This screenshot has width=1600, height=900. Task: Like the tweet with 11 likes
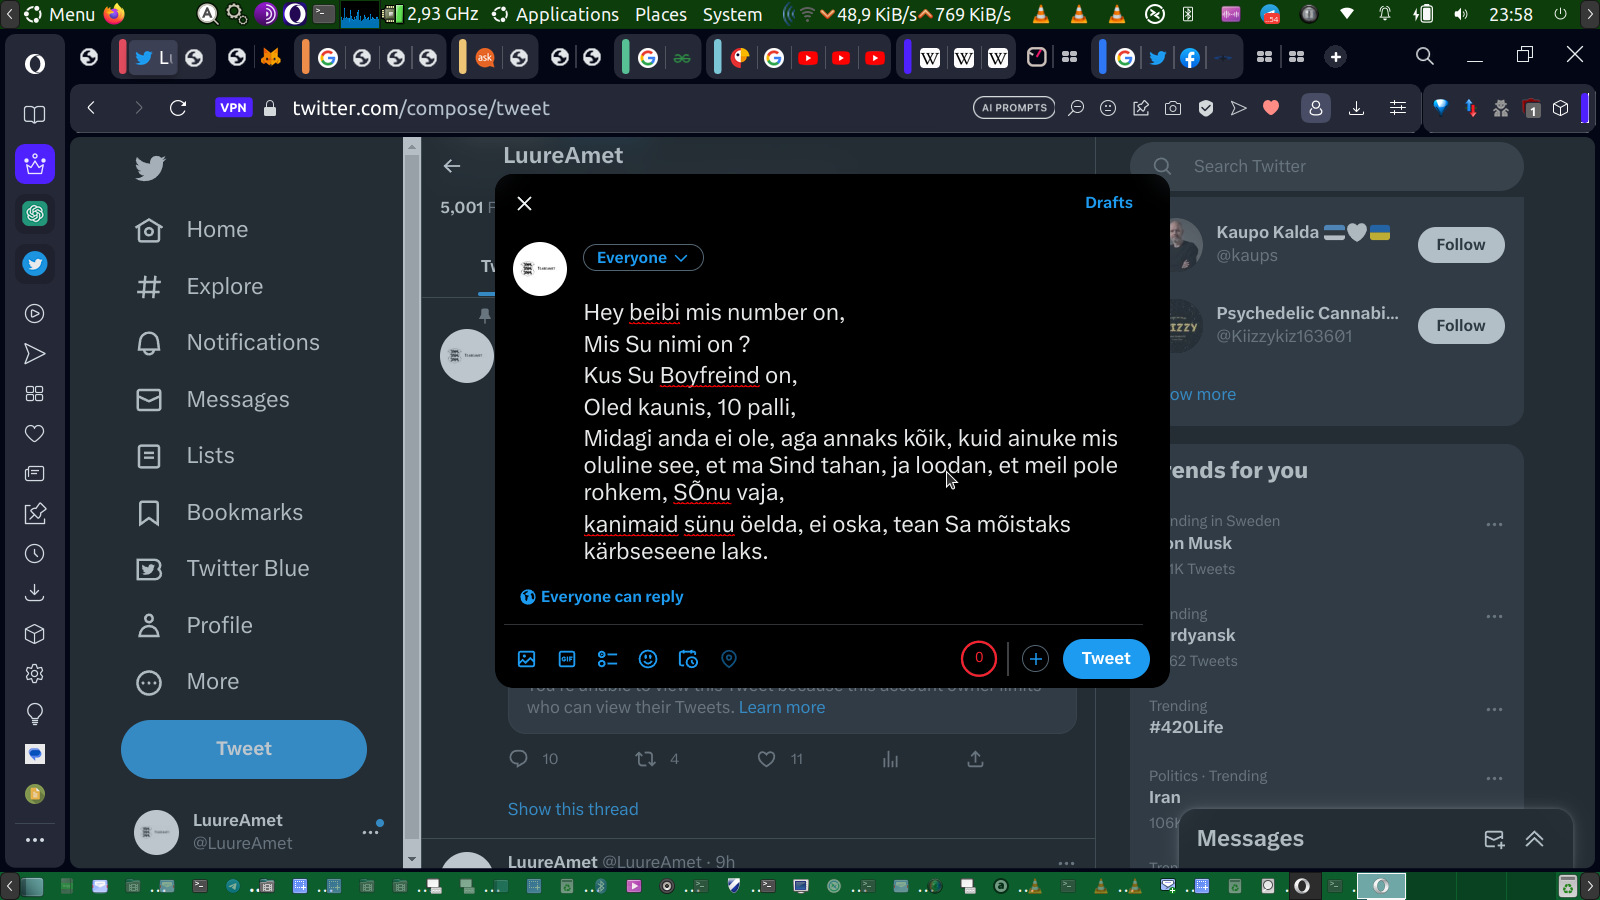click(767, 759)
